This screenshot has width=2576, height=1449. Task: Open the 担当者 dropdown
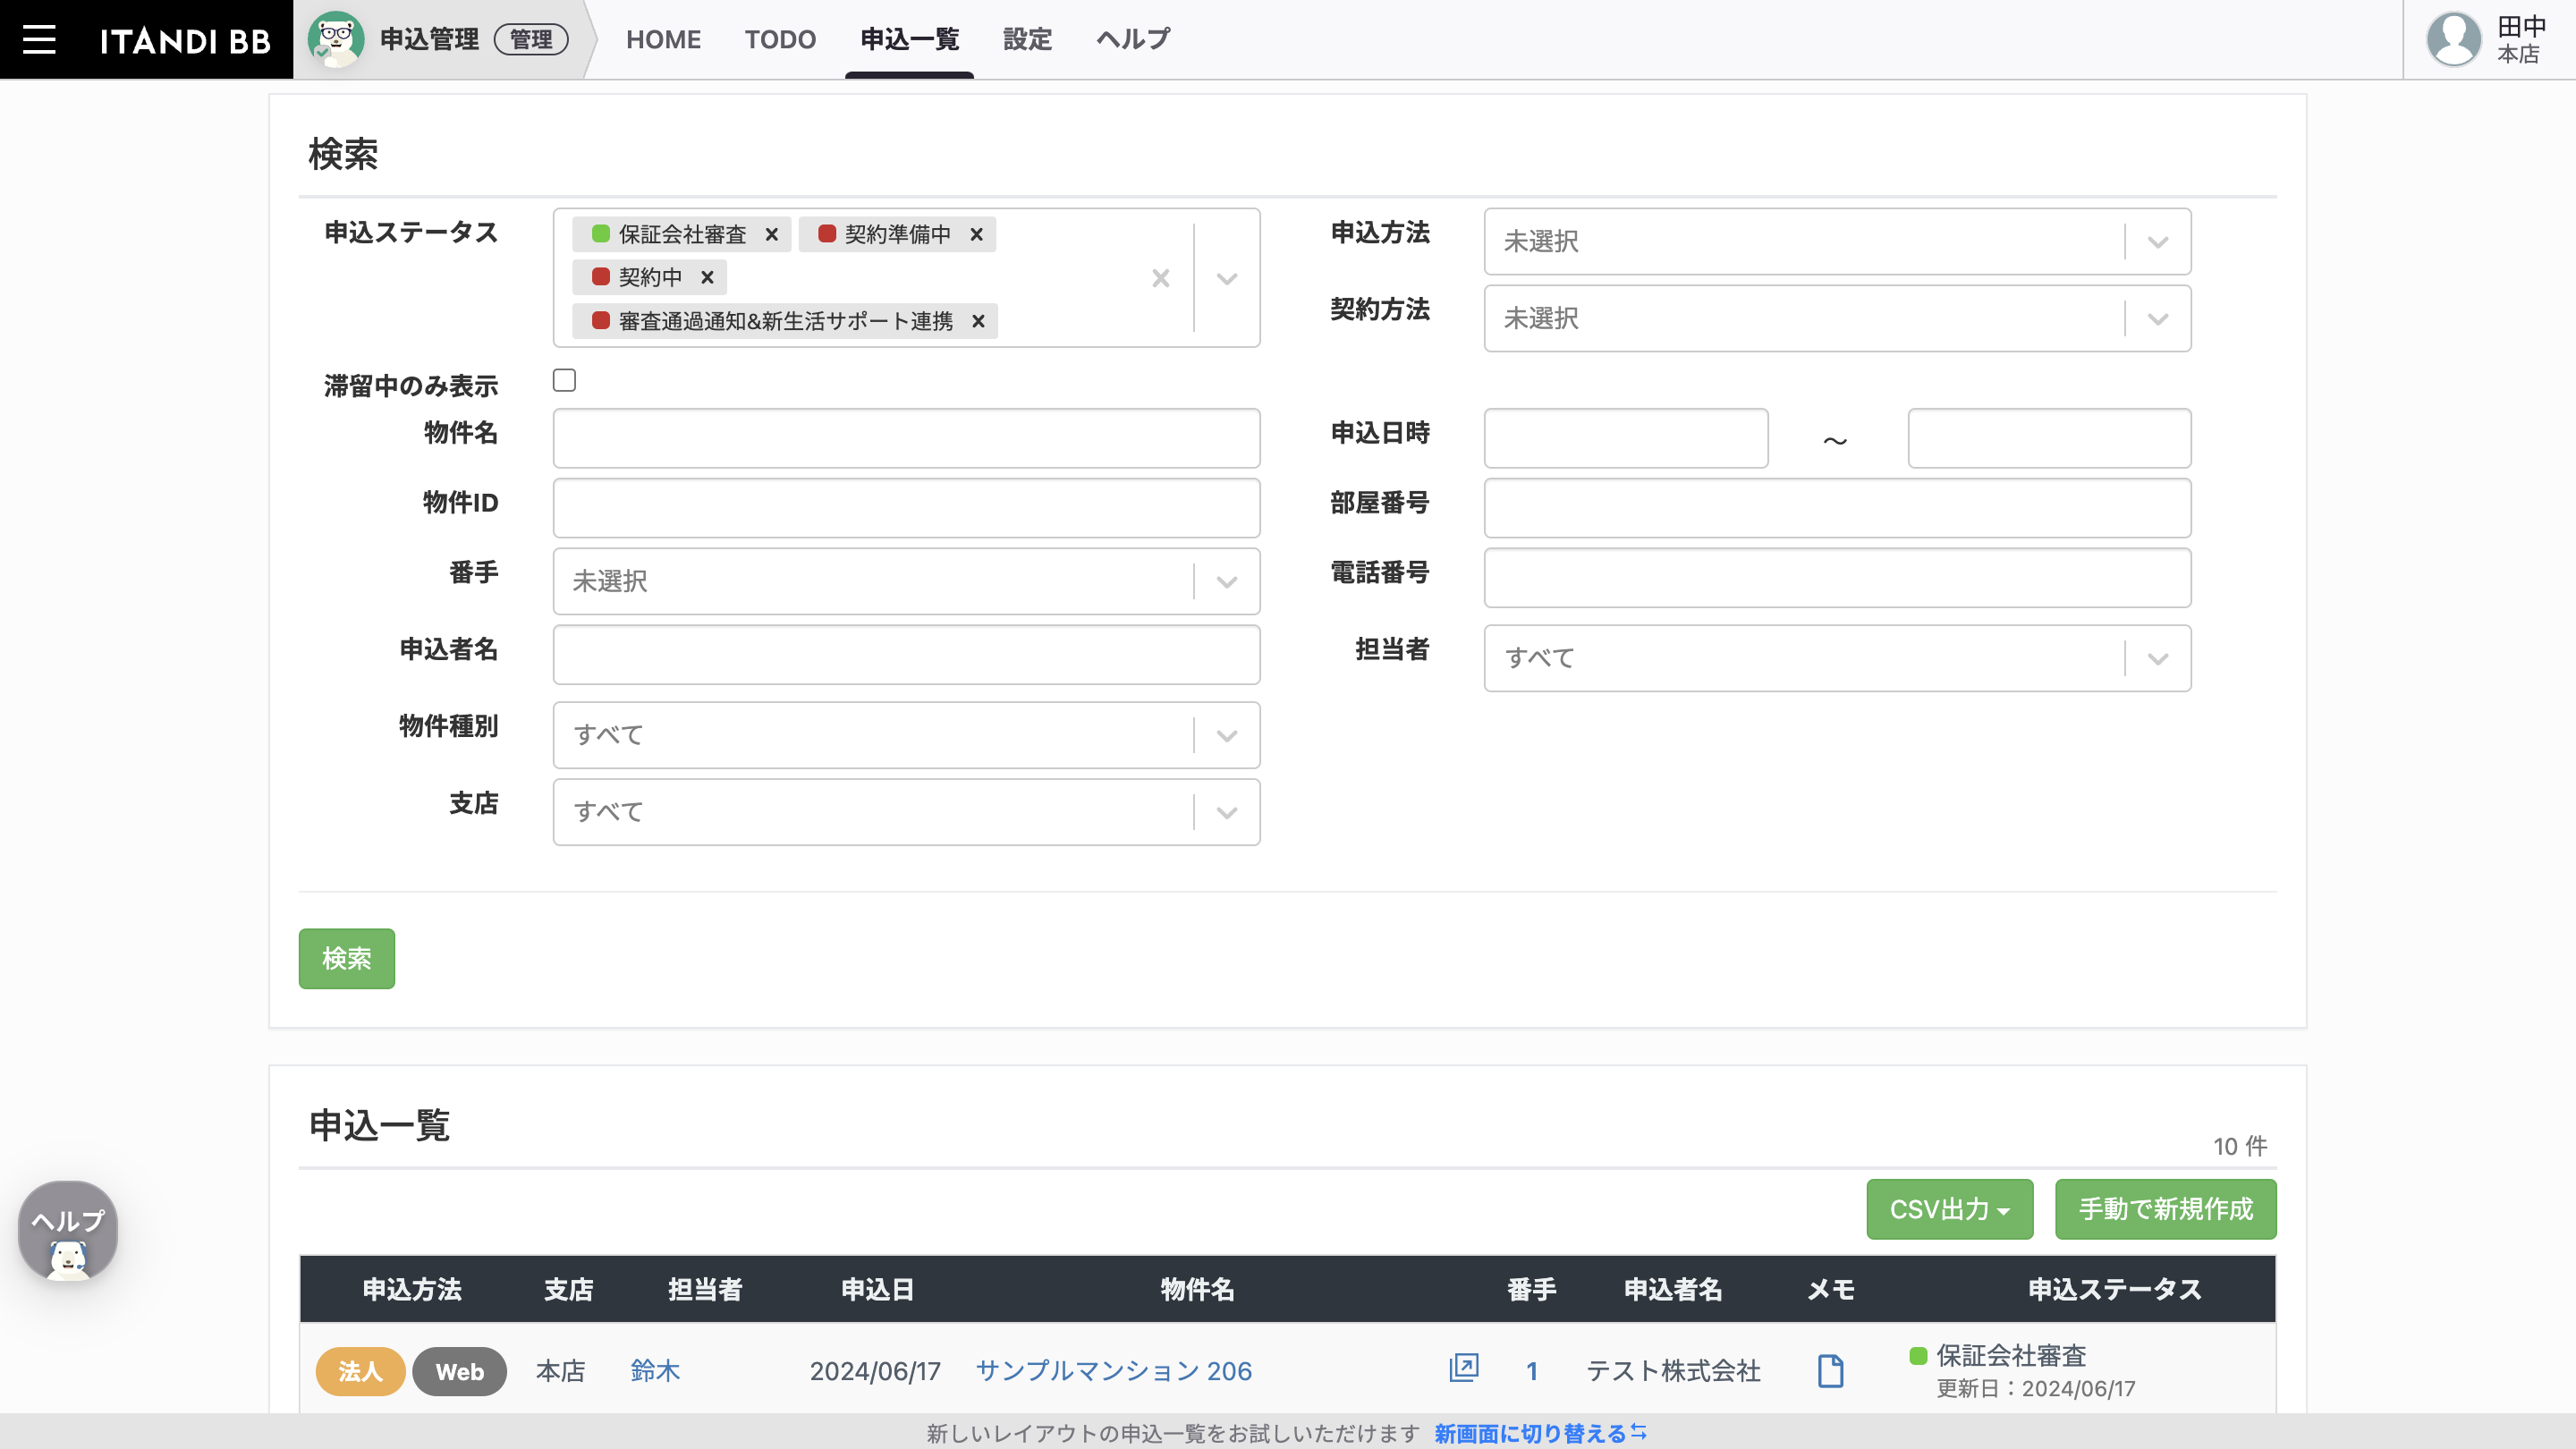point(1837,658)
